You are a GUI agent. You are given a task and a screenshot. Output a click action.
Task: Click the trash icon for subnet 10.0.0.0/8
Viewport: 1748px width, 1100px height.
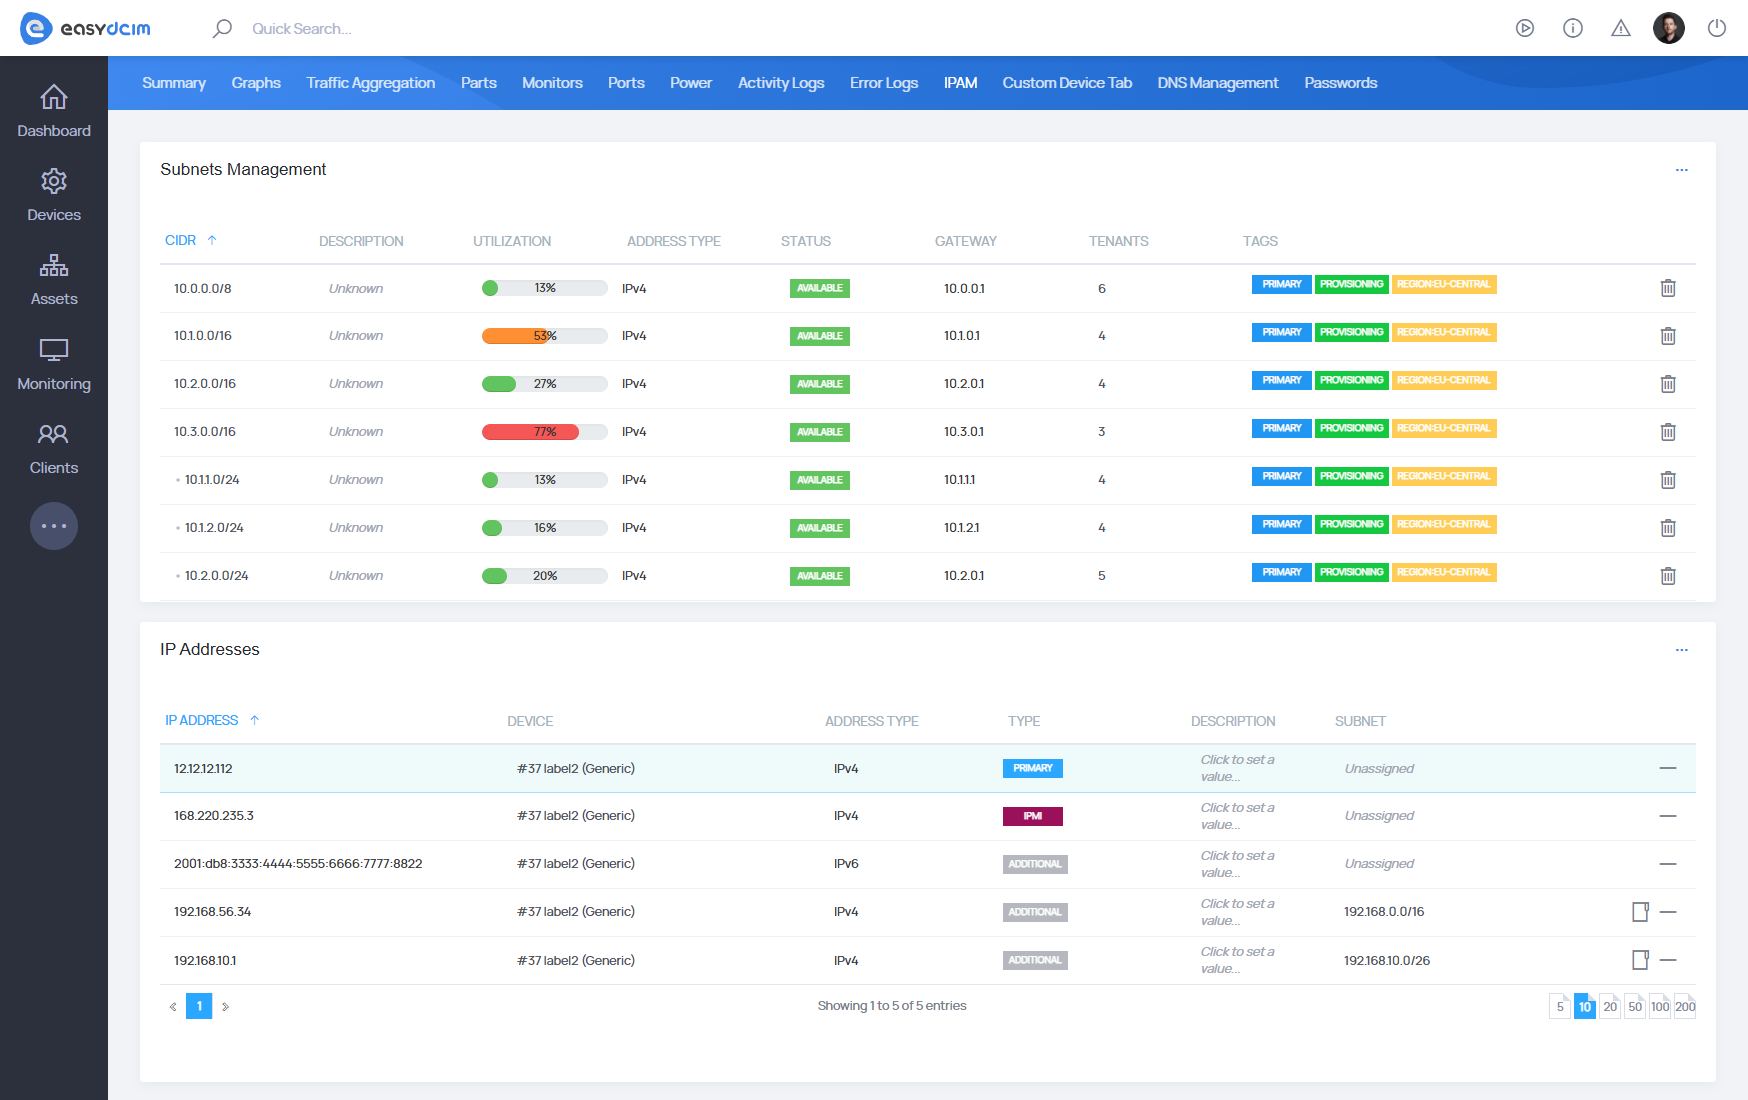(1668, 288)
